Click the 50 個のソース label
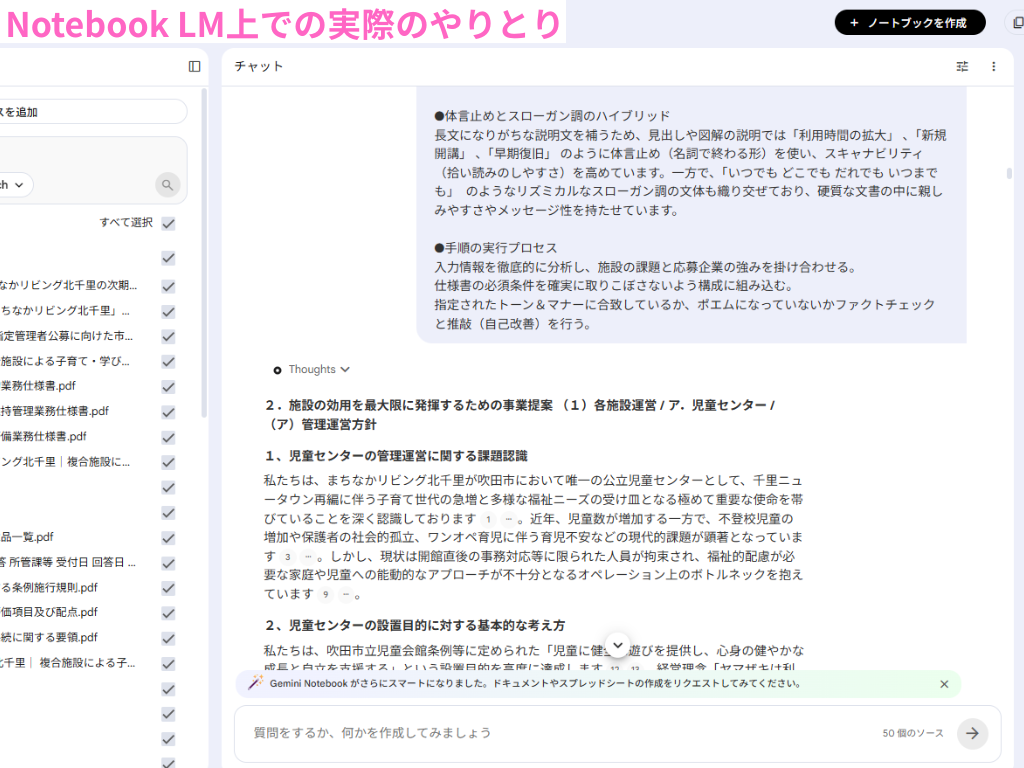This screenshot has width=1024, height=768. coord(913,733)
